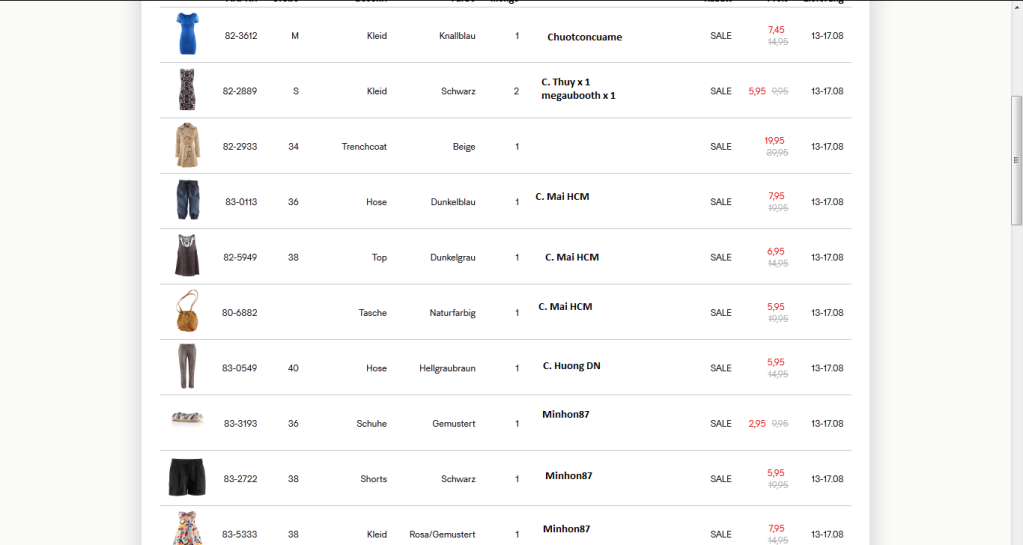This screenshot has width=1023, height=545.
Task: Click the colorful Rosa/Gemustert dress thumbnail
Action: 187,529
